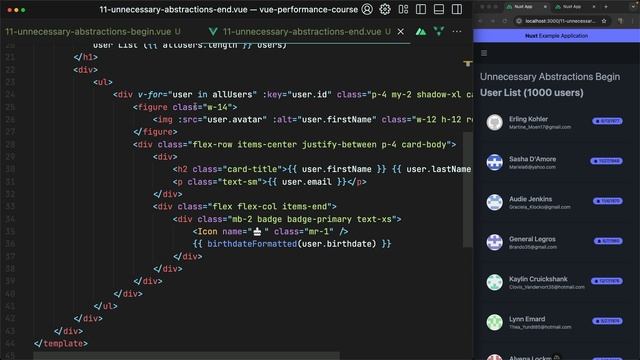Image resolution: width=640 pixels, height=360 pixels.
Task: Click Audie Jenkins' birthdate badge
Action: point(607,201)
